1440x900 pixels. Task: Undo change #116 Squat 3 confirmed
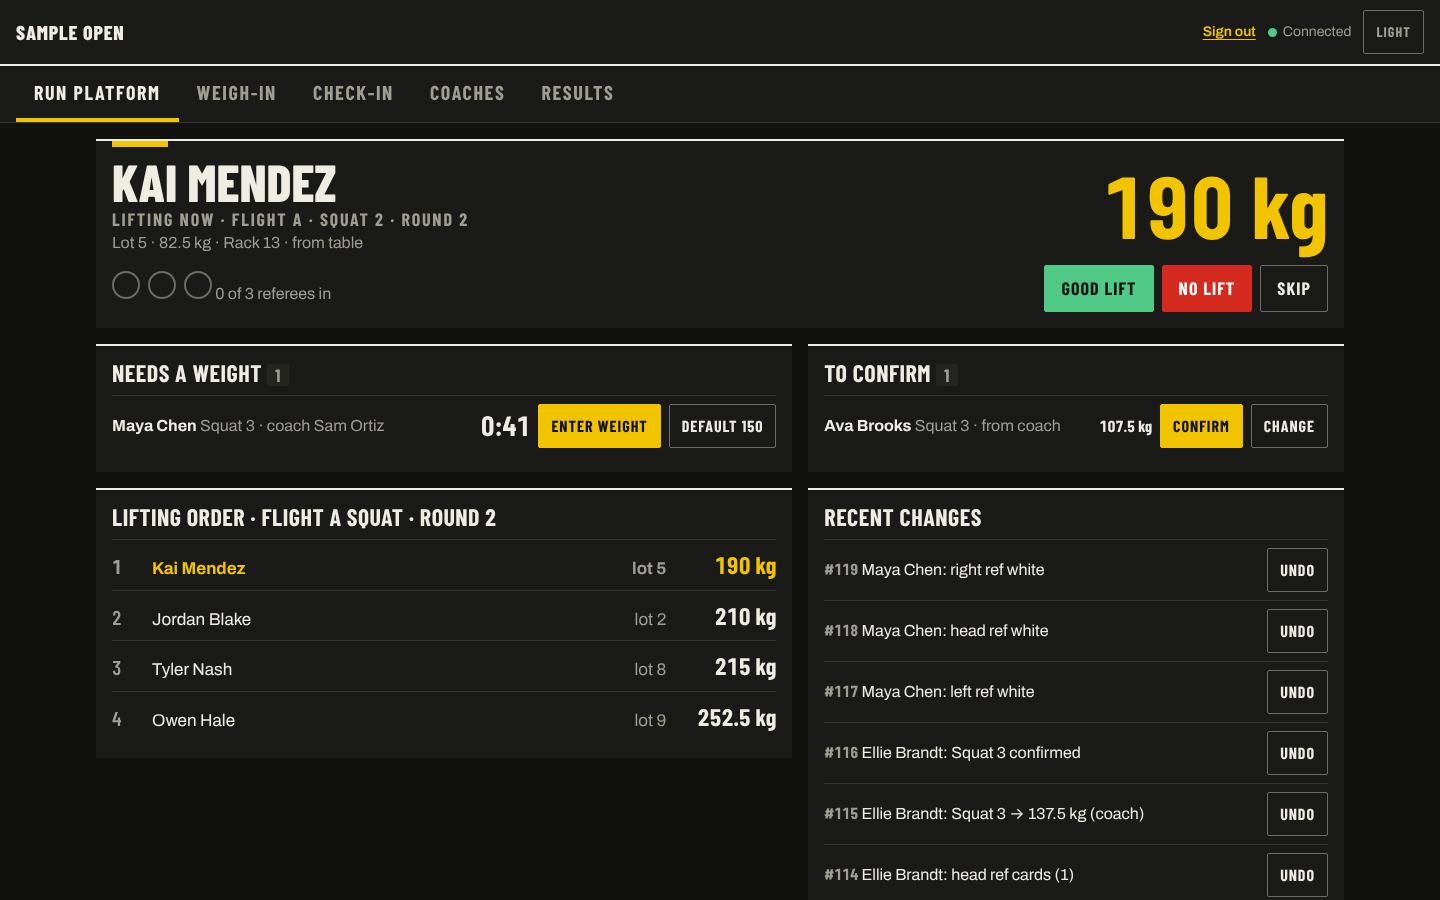point(1297,753)
